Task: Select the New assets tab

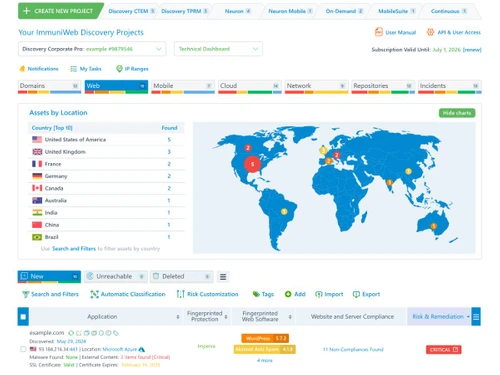Action: pyautogui.click(x=49, y=277)
